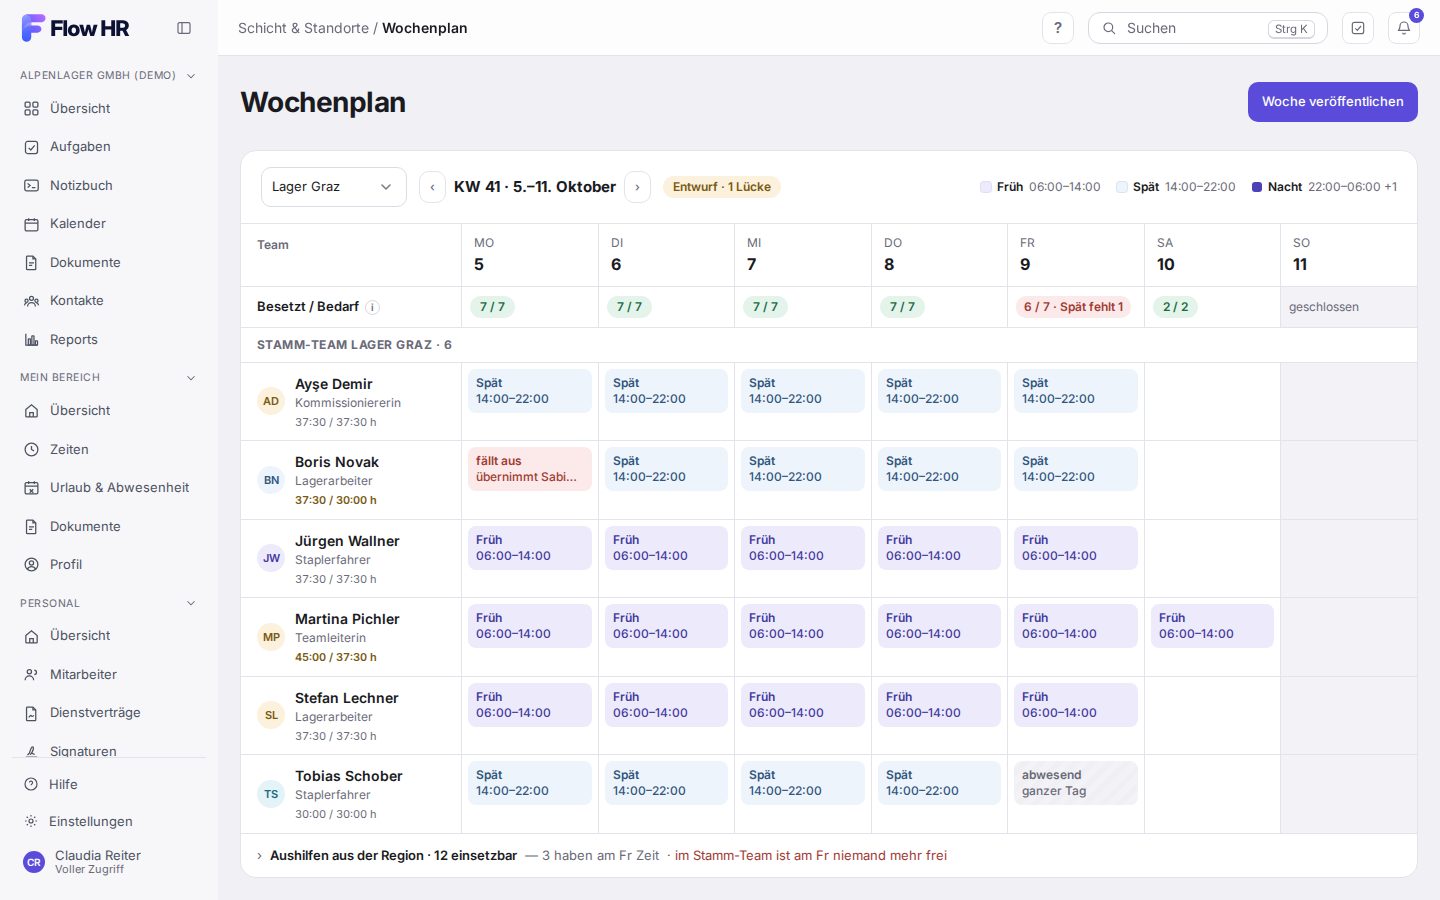Image resolution: width=1440 pixels, height=900 pixels.
Task: Collapse the Mein Bereich section
Action: pos(191,378)
